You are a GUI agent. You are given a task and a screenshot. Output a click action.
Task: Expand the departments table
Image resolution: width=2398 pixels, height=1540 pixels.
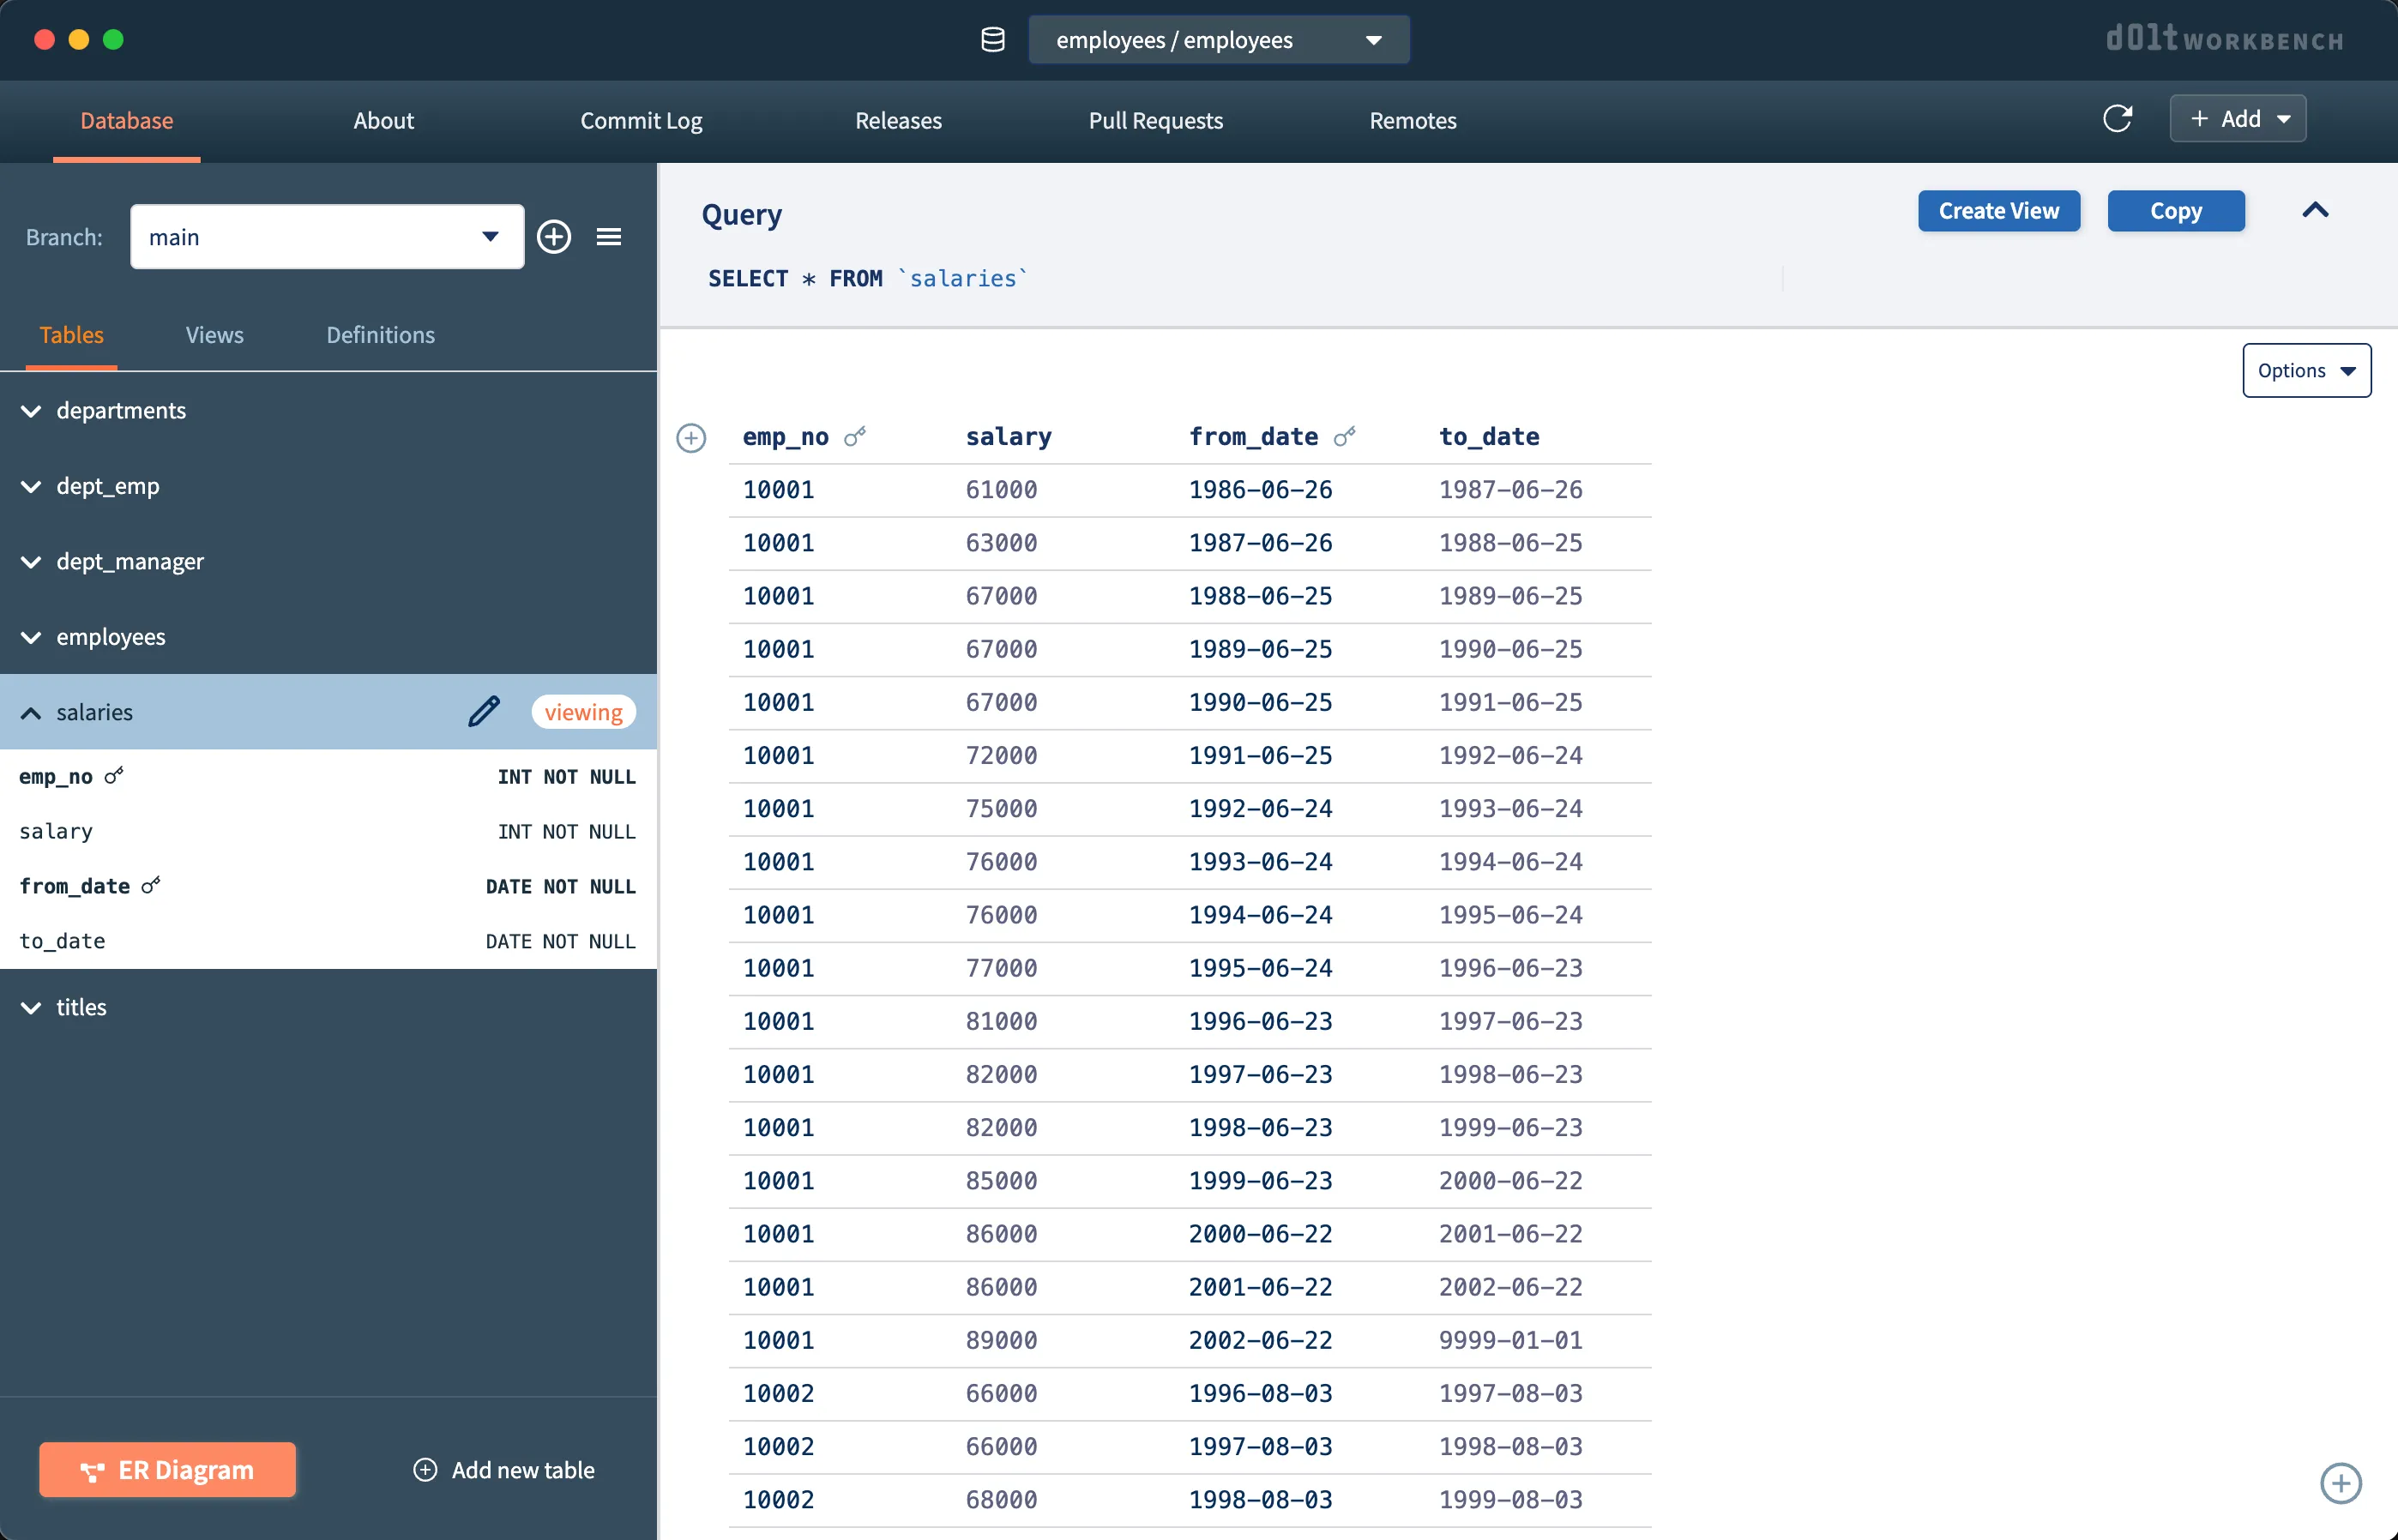pos(31,411)
